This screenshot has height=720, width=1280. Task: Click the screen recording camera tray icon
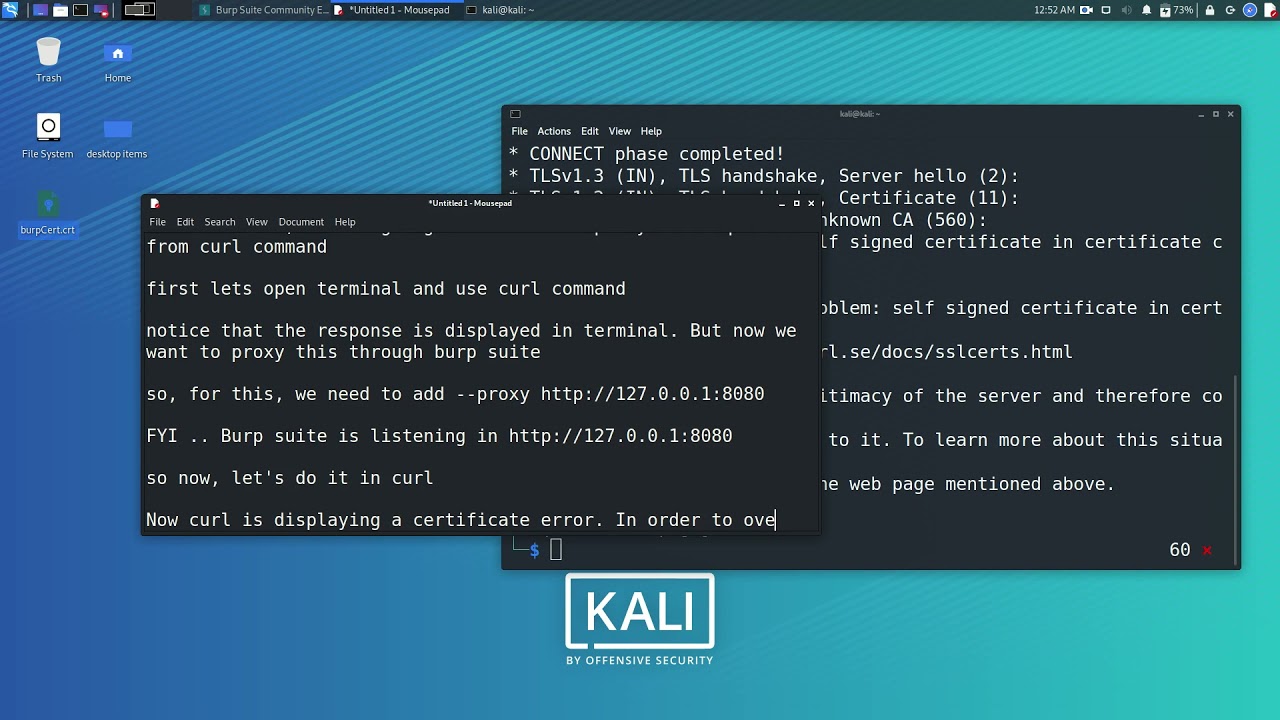1086,10
